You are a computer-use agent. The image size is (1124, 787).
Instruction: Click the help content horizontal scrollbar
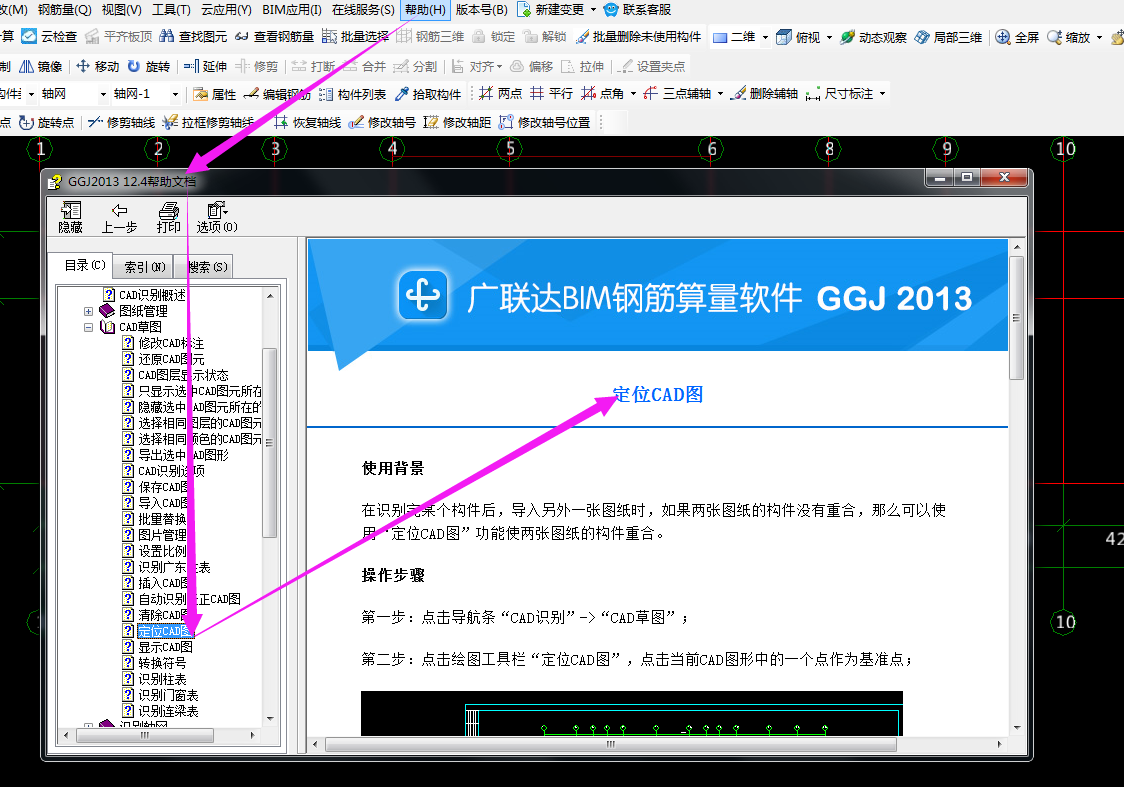pyautogui.click(x=611, y=744)
